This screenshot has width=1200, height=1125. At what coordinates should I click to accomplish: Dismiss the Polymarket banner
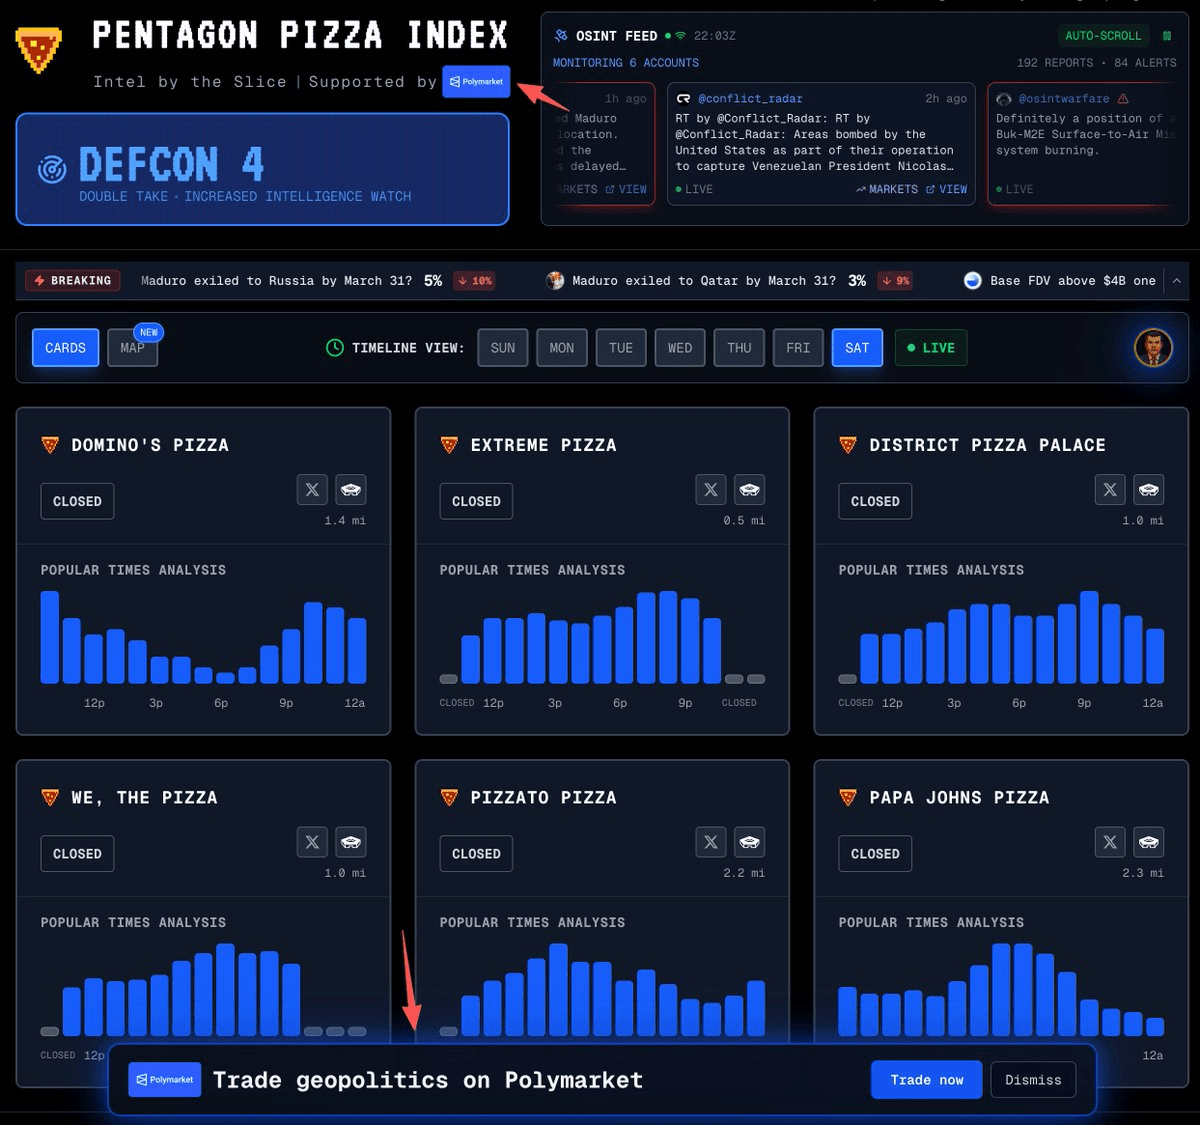click(1033, 1079)
